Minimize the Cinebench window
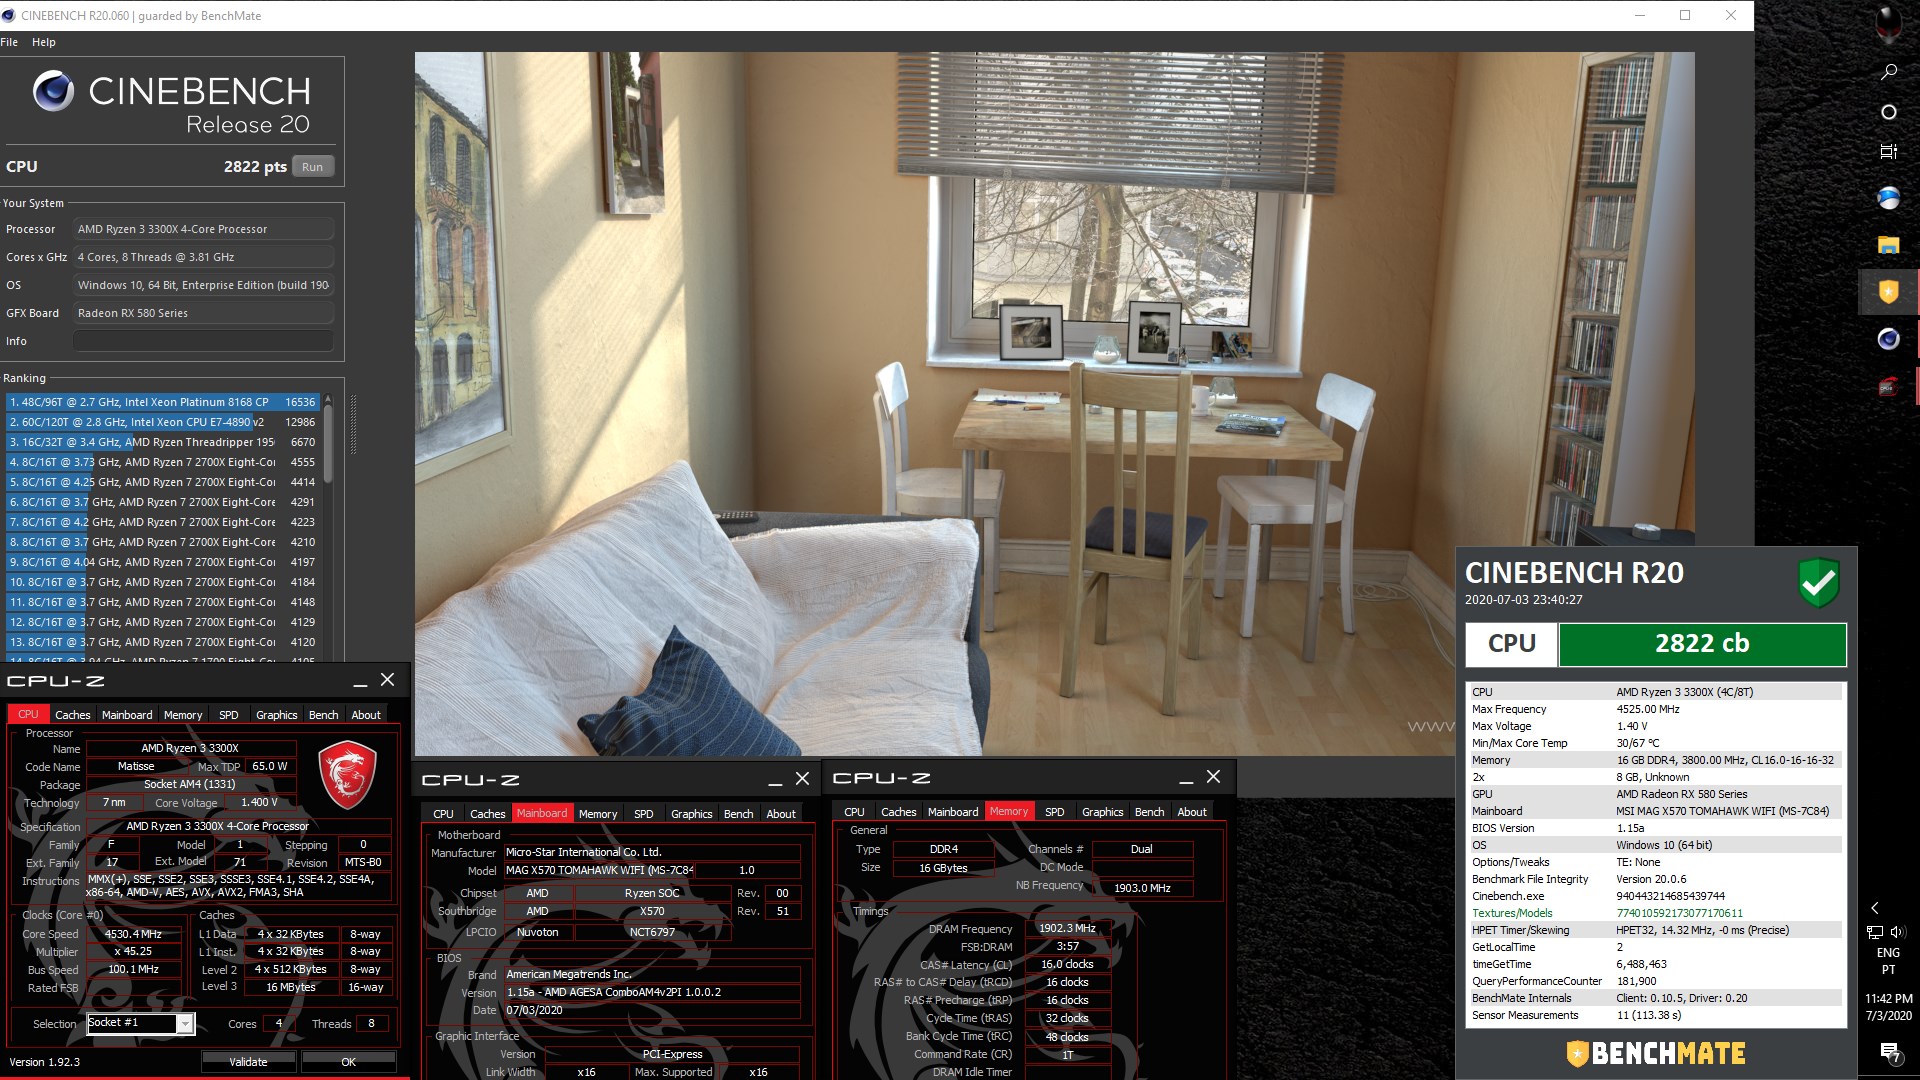1920x1080 pixels. 1640,15
